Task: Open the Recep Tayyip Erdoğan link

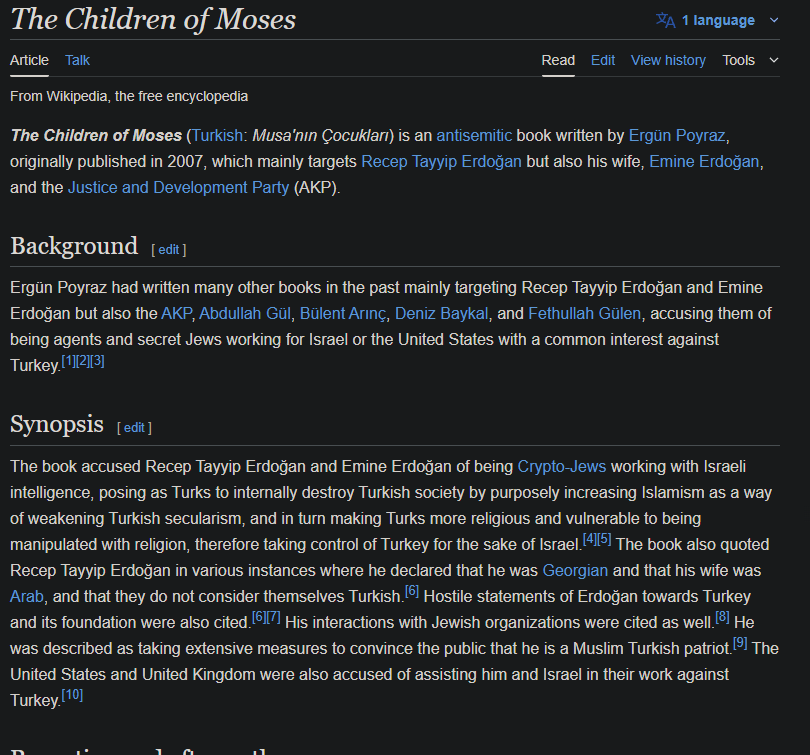Action: click(x=441, y=161)
